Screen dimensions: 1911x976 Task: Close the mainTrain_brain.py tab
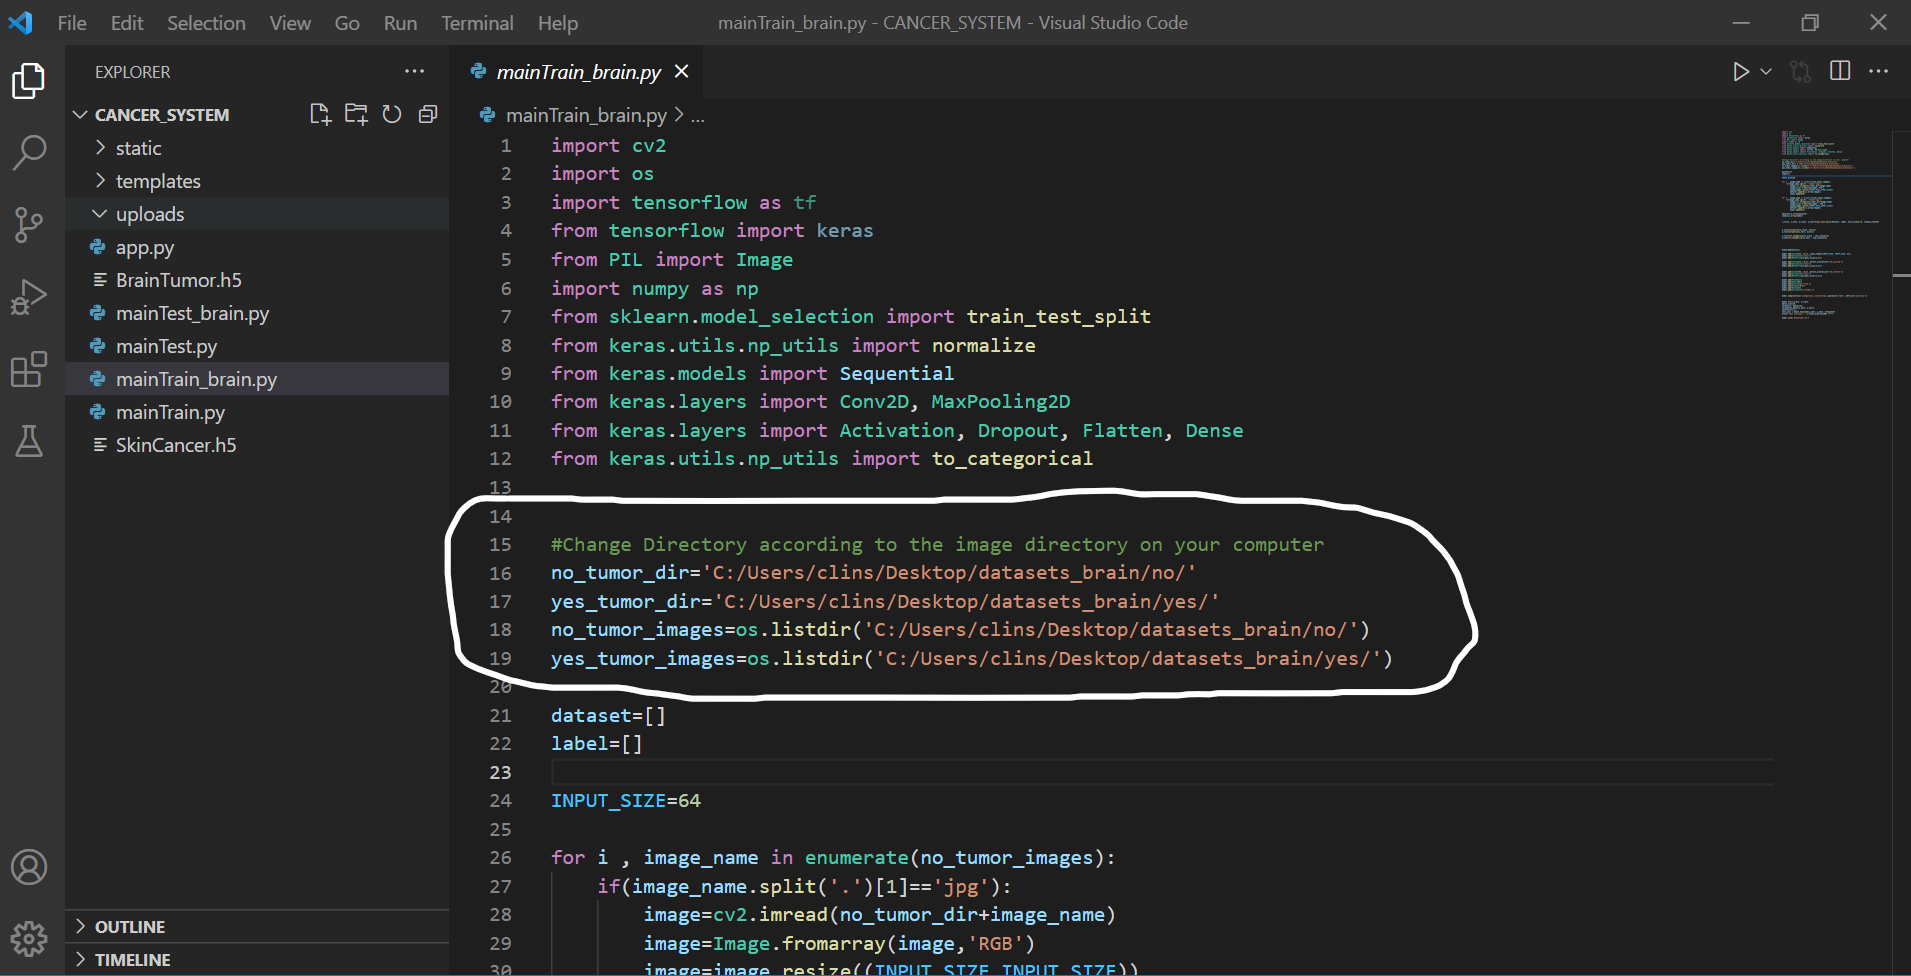click(x=682, y=72)
